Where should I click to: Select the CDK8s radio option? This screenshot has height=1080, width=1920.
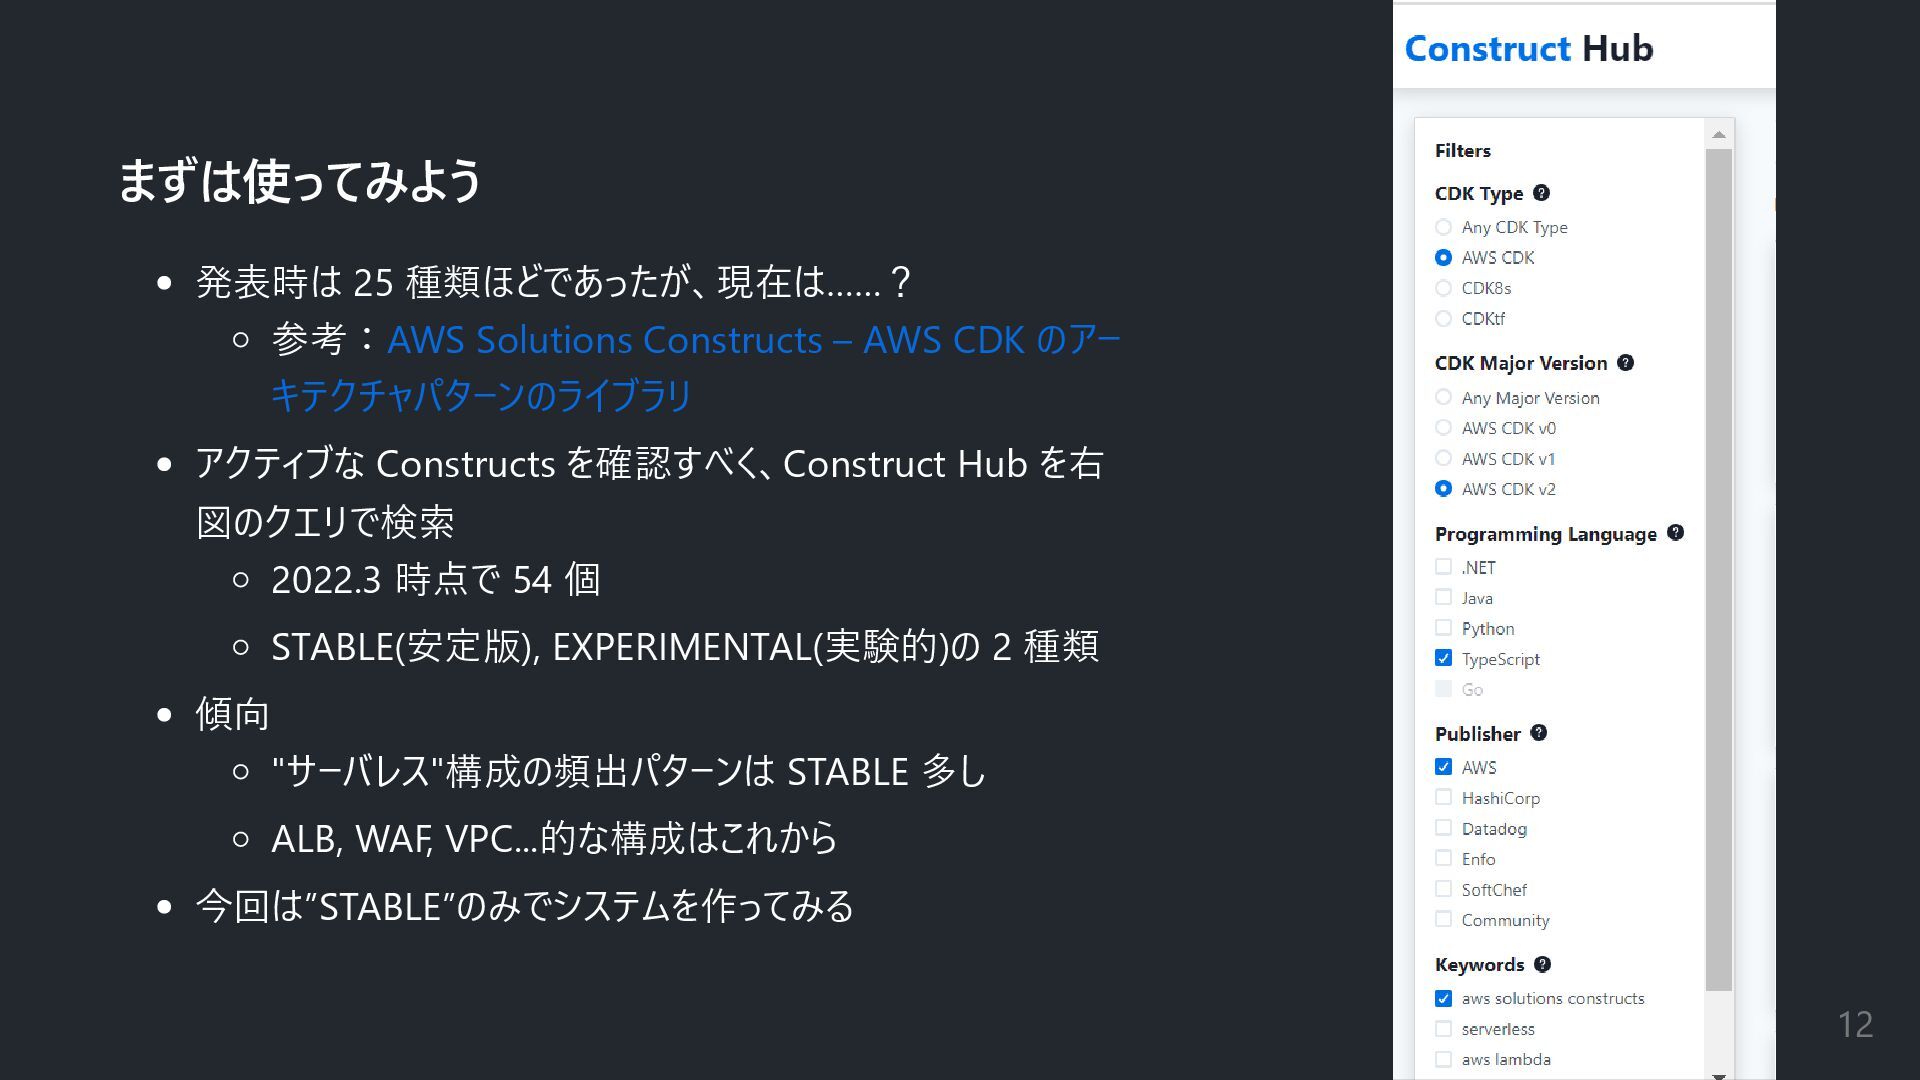pos(1443,288)
